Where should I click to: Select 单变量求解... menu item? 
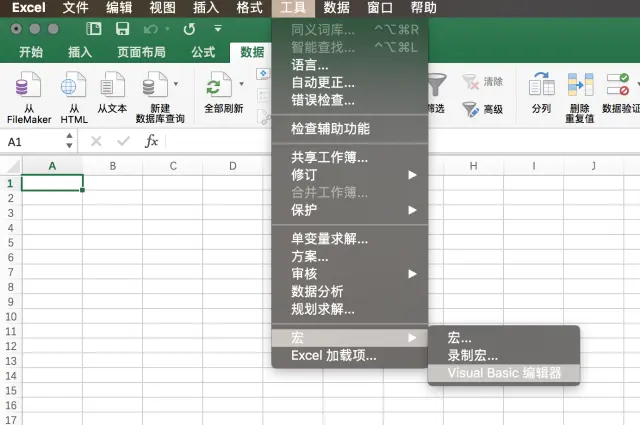[x=350, y=238]
